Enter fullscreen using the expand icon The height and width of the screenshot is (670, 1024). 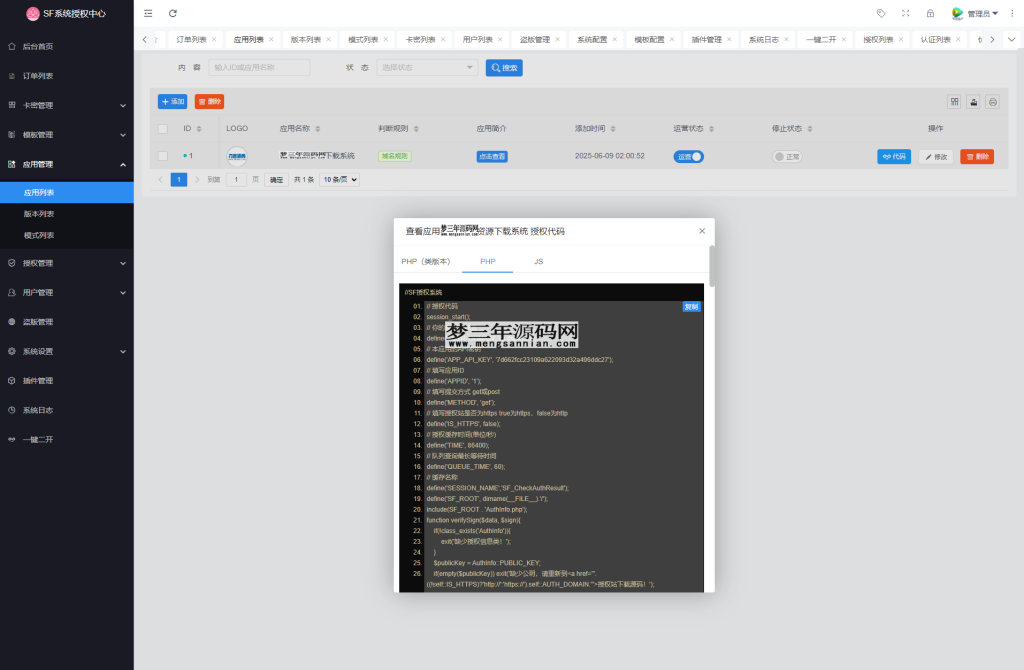[906, 13]
